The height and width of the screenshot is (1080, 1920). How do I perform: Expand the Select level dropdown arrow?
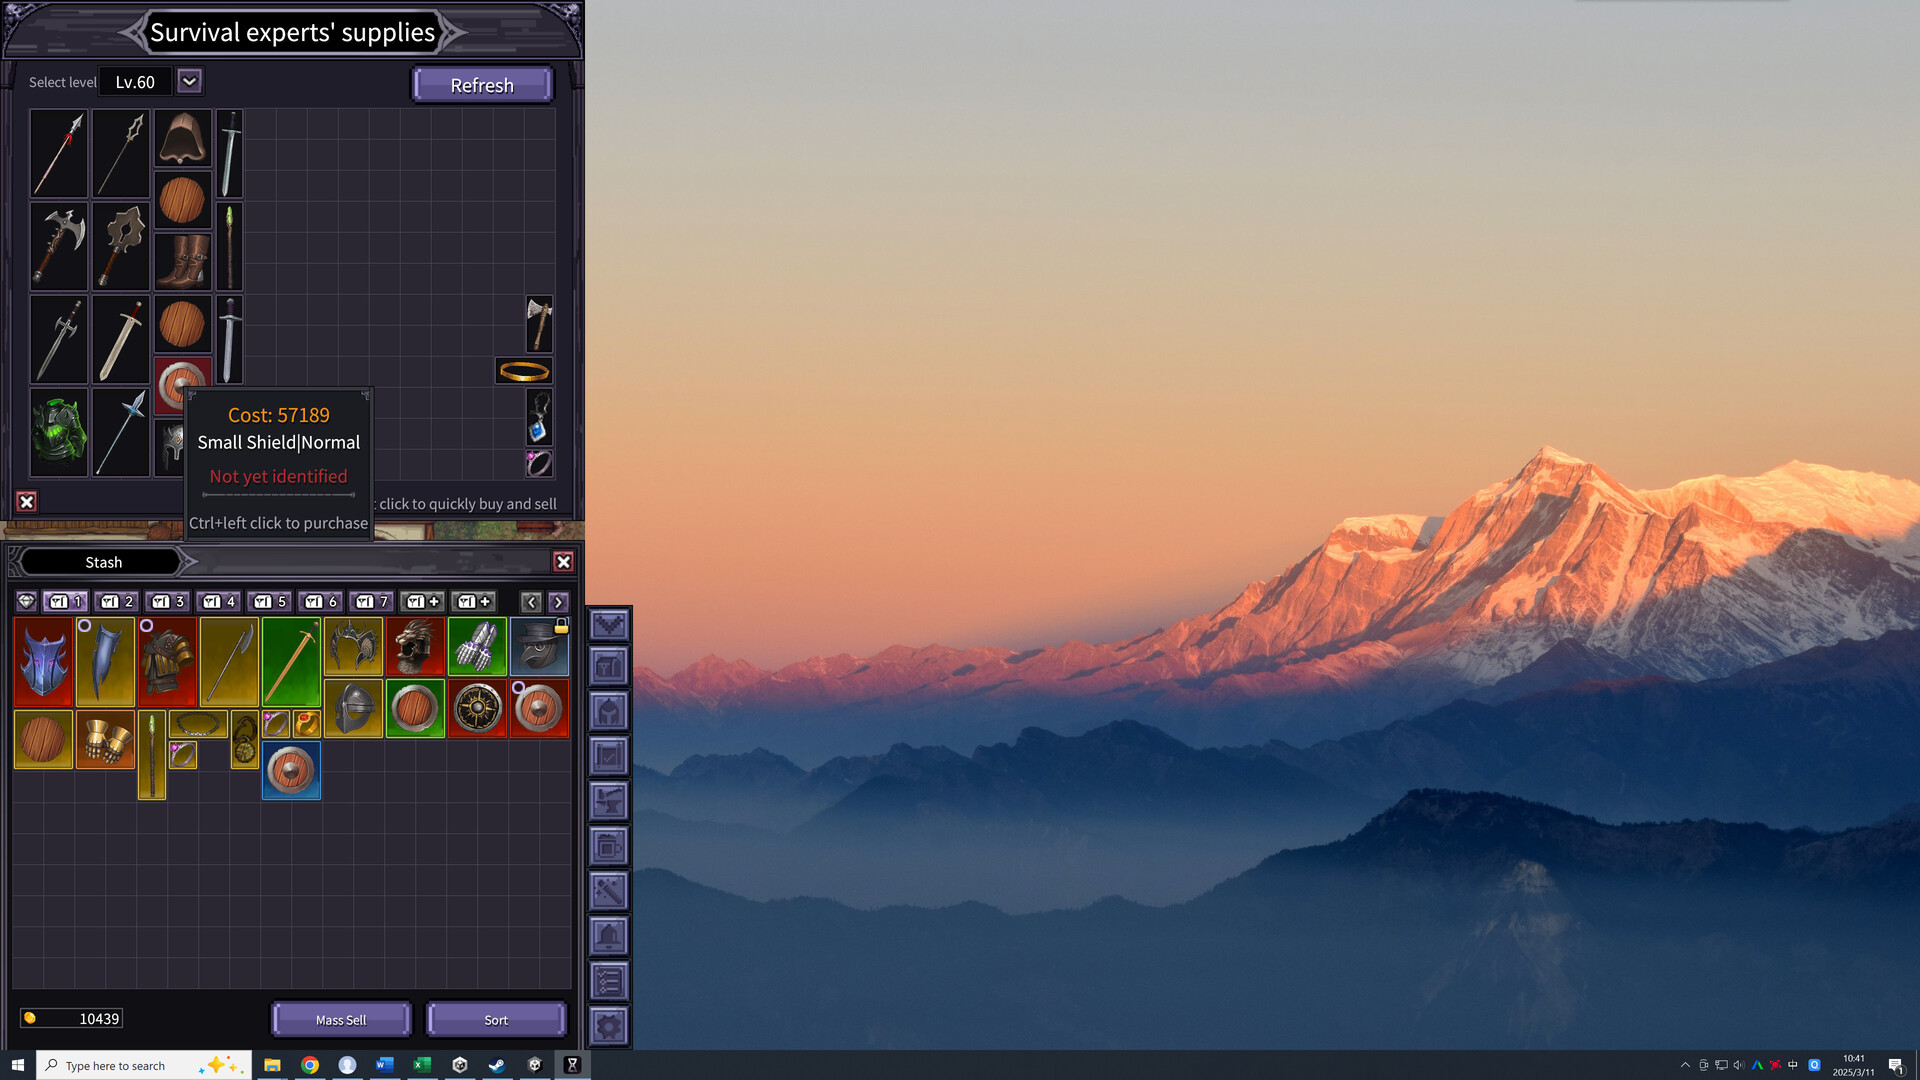[189, 81]
